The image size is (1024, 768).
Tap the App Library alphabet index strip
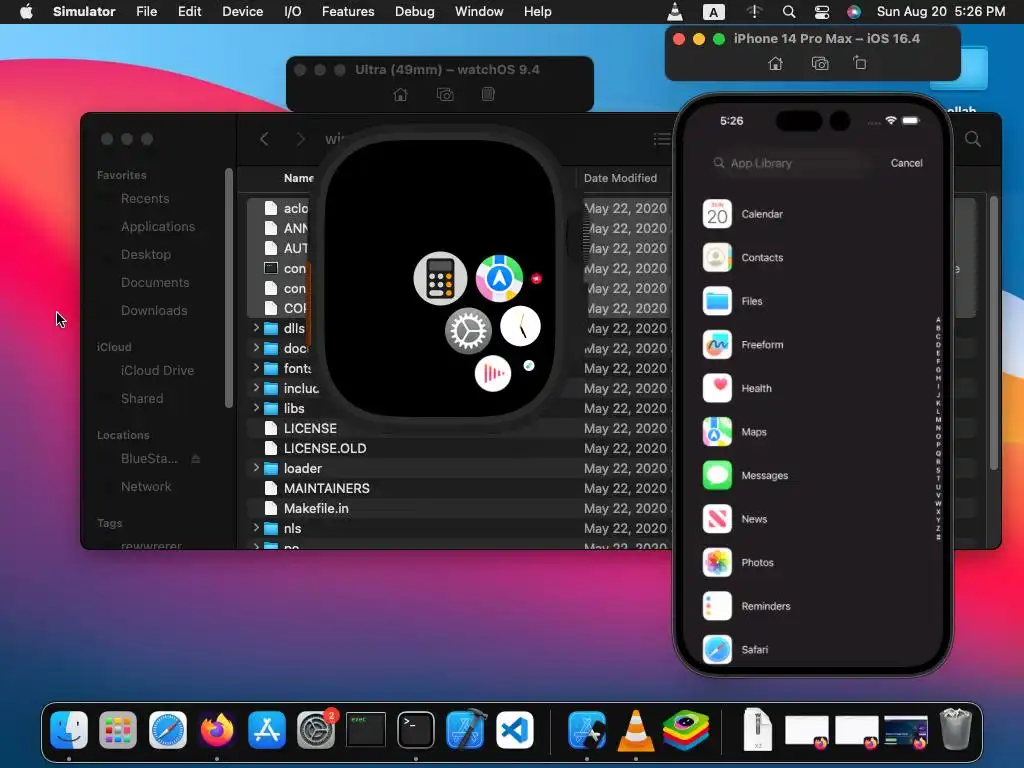coord(938,428)
